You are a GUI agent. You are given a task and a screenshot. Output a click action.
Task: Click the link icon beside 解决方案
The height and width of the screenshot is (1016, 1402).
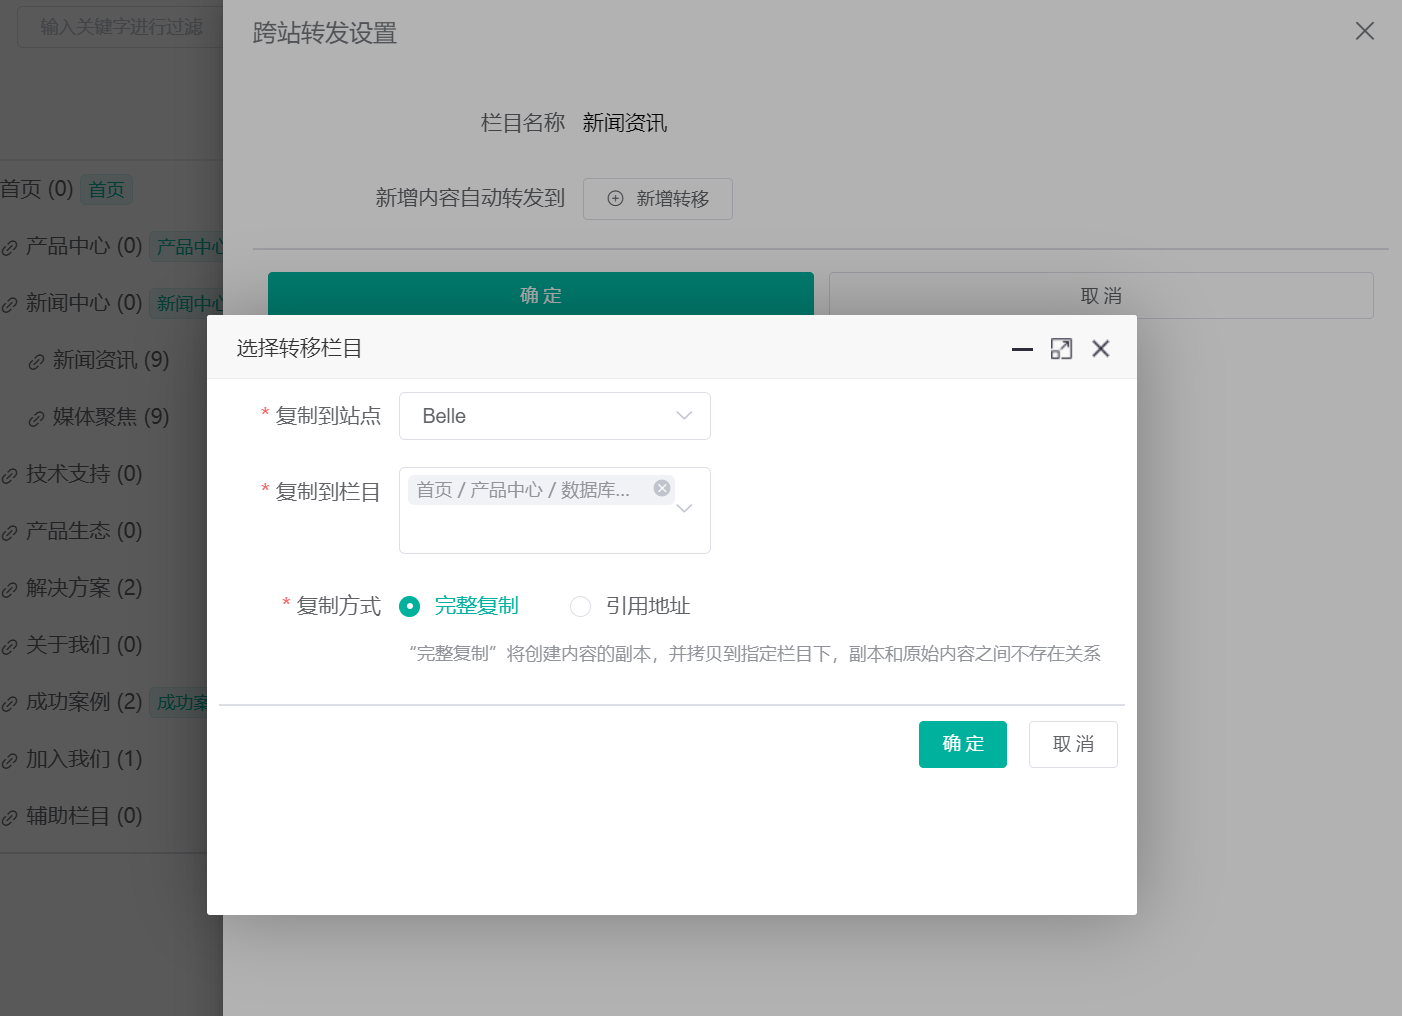(10, 588)
